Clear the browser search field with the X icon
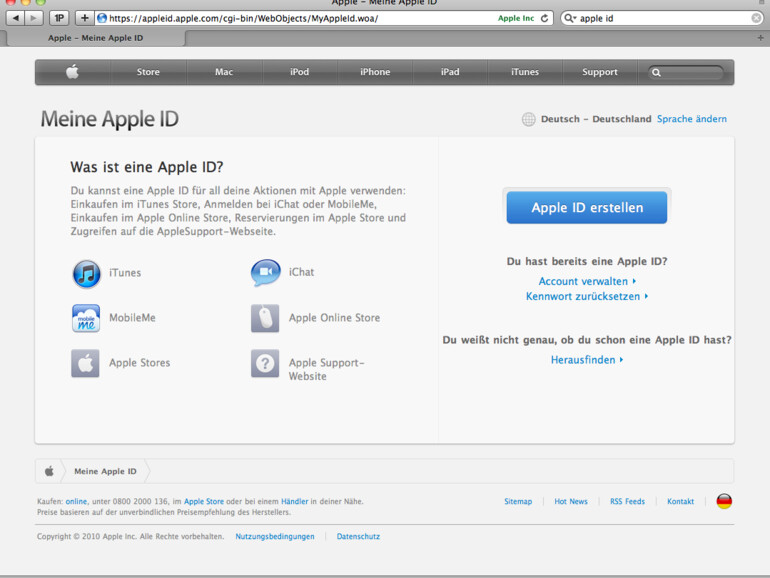Viewport: 770px width, 578px height. [757, 18]
